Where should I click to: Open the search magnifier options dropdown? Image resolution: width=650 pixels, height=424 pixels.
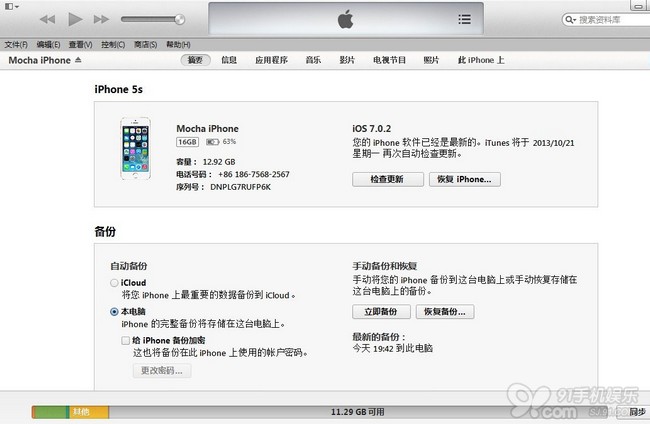pyautogui.click(x=571, y=19)
